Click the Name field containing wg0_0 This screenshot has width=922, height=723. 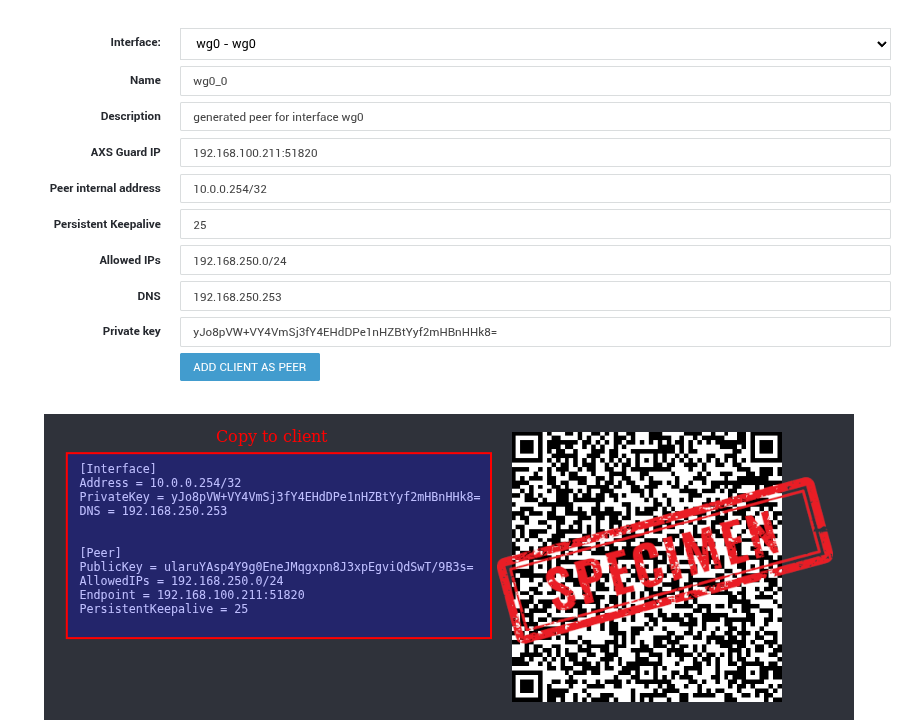535,81
